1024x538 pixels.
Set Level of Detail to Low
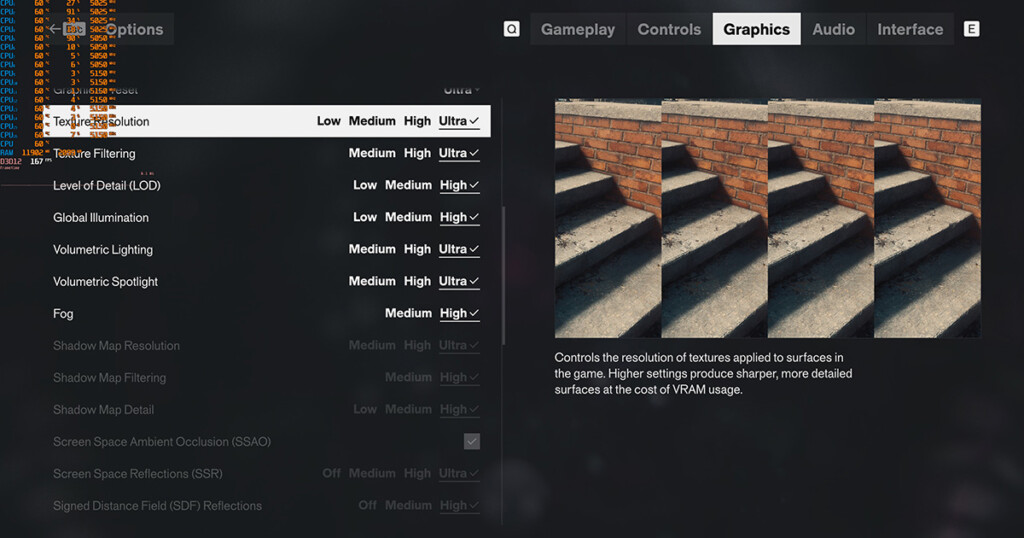365,185
